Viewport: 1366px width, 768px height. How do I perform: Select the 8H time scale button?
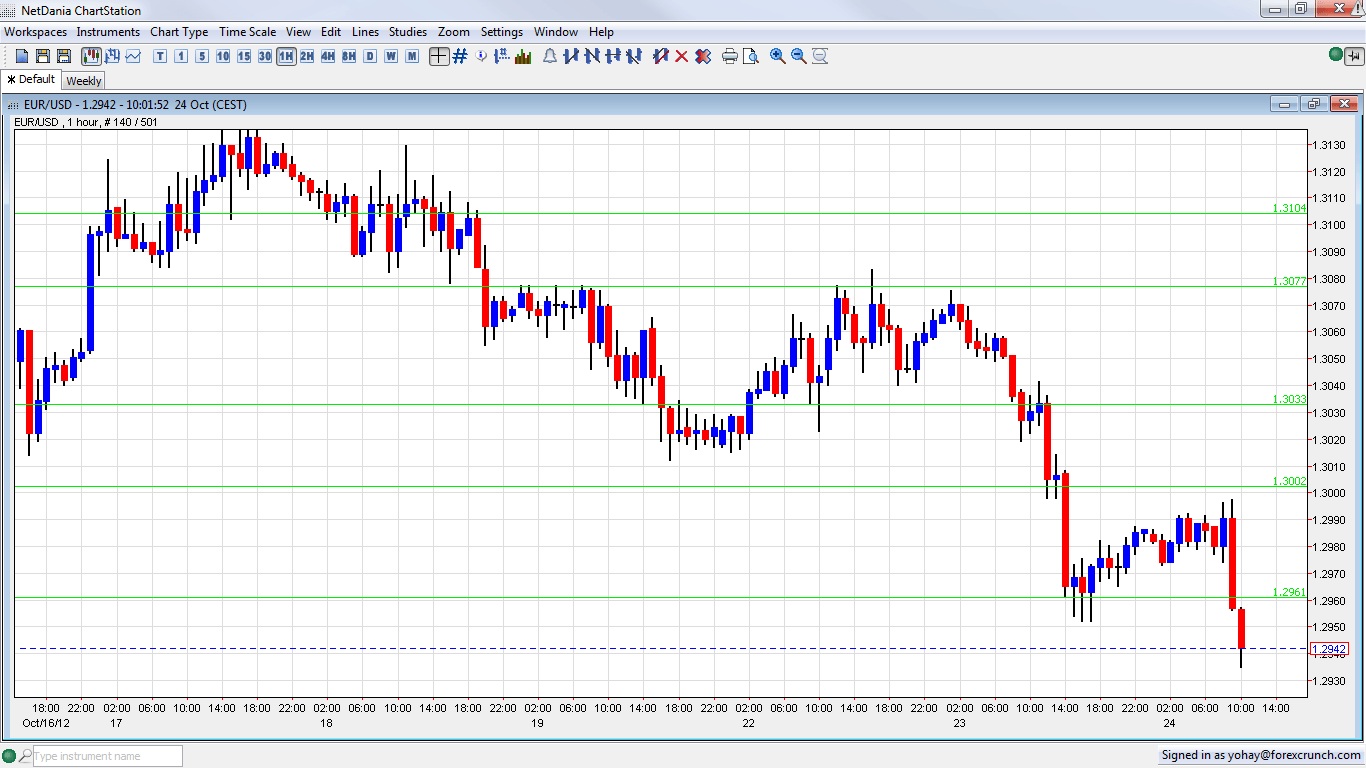(x=349, y=56)
